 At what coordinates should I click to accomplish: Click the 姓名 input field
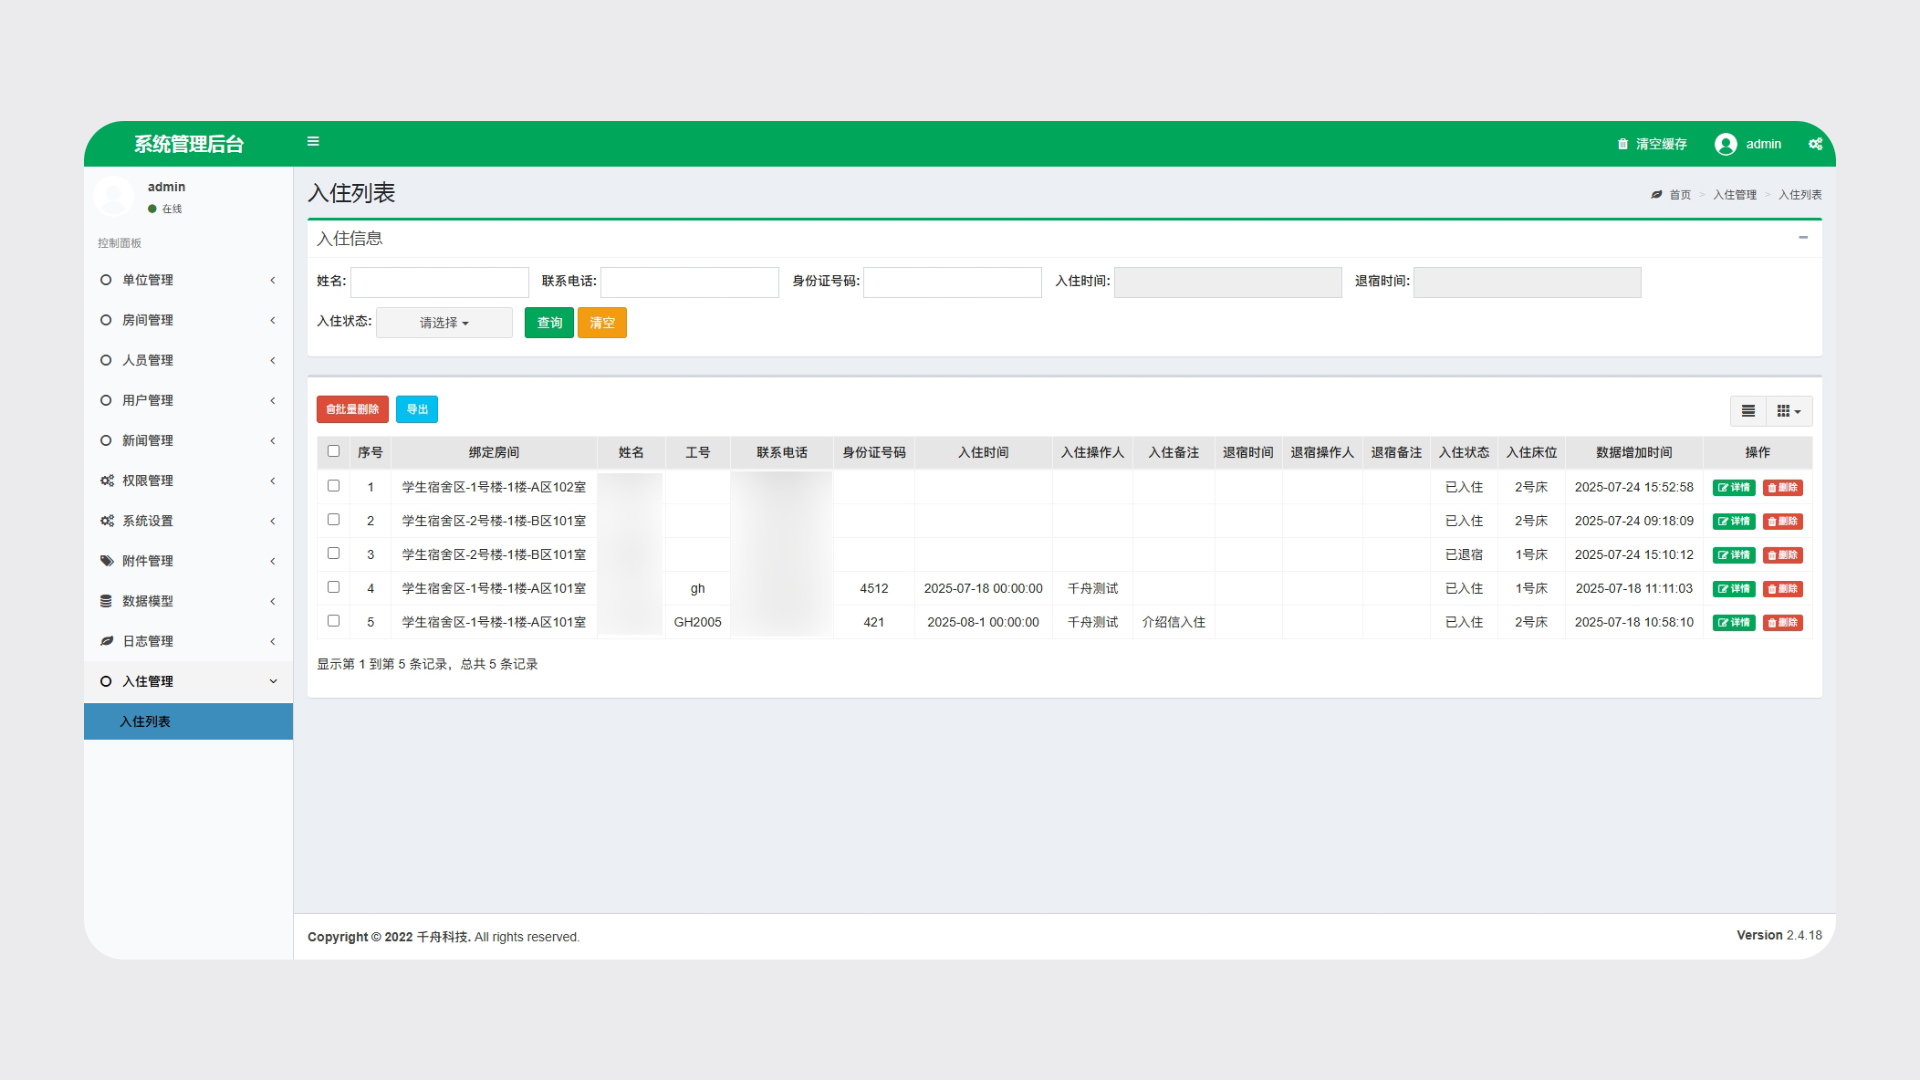pyautogui.click(x=439, y=282)
